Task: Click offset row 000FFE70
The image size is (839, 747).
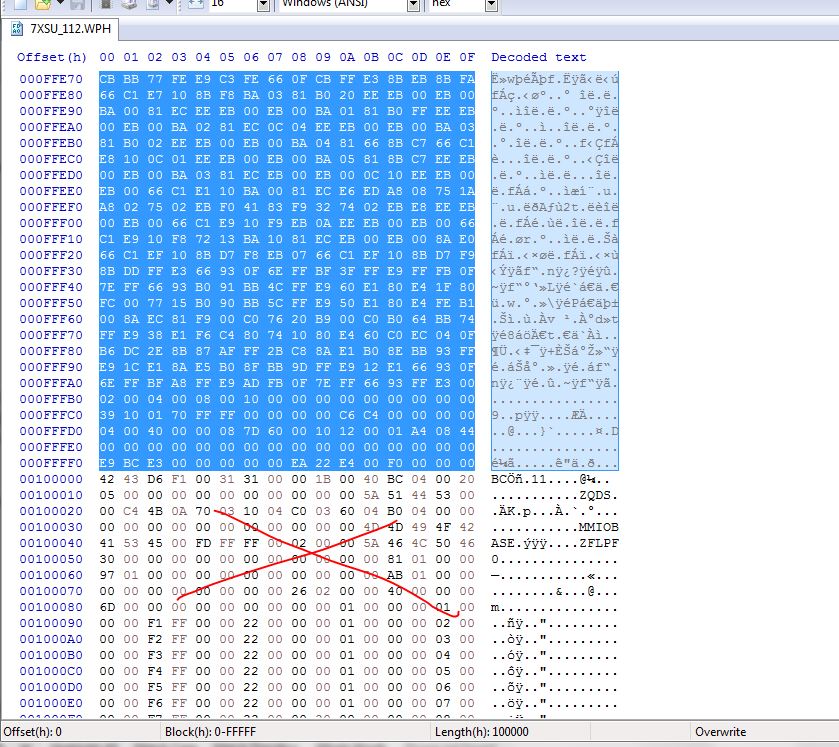Action: click(51, 79)
